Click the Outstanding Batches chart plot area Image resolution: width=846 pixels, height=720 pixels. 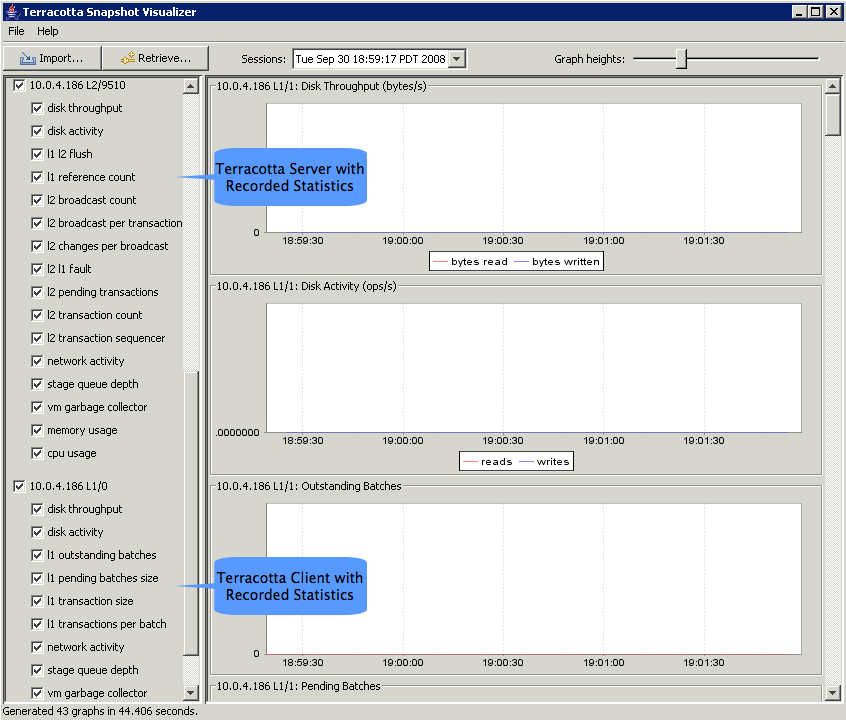point(534,579)
